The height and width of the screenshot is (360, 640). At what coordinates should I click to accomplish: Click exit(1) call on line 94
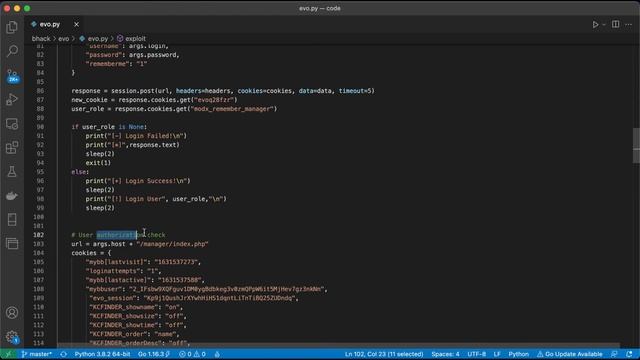click(98, 163)
